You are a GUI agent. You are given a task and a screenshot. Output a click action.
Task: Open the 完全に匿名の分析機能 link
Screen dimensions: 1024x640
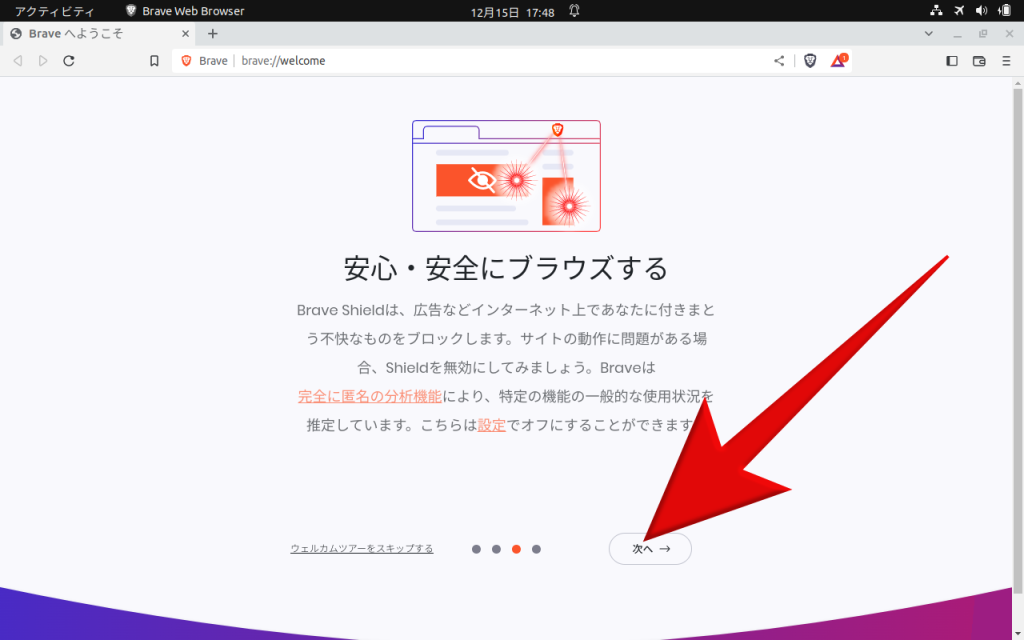370,396
